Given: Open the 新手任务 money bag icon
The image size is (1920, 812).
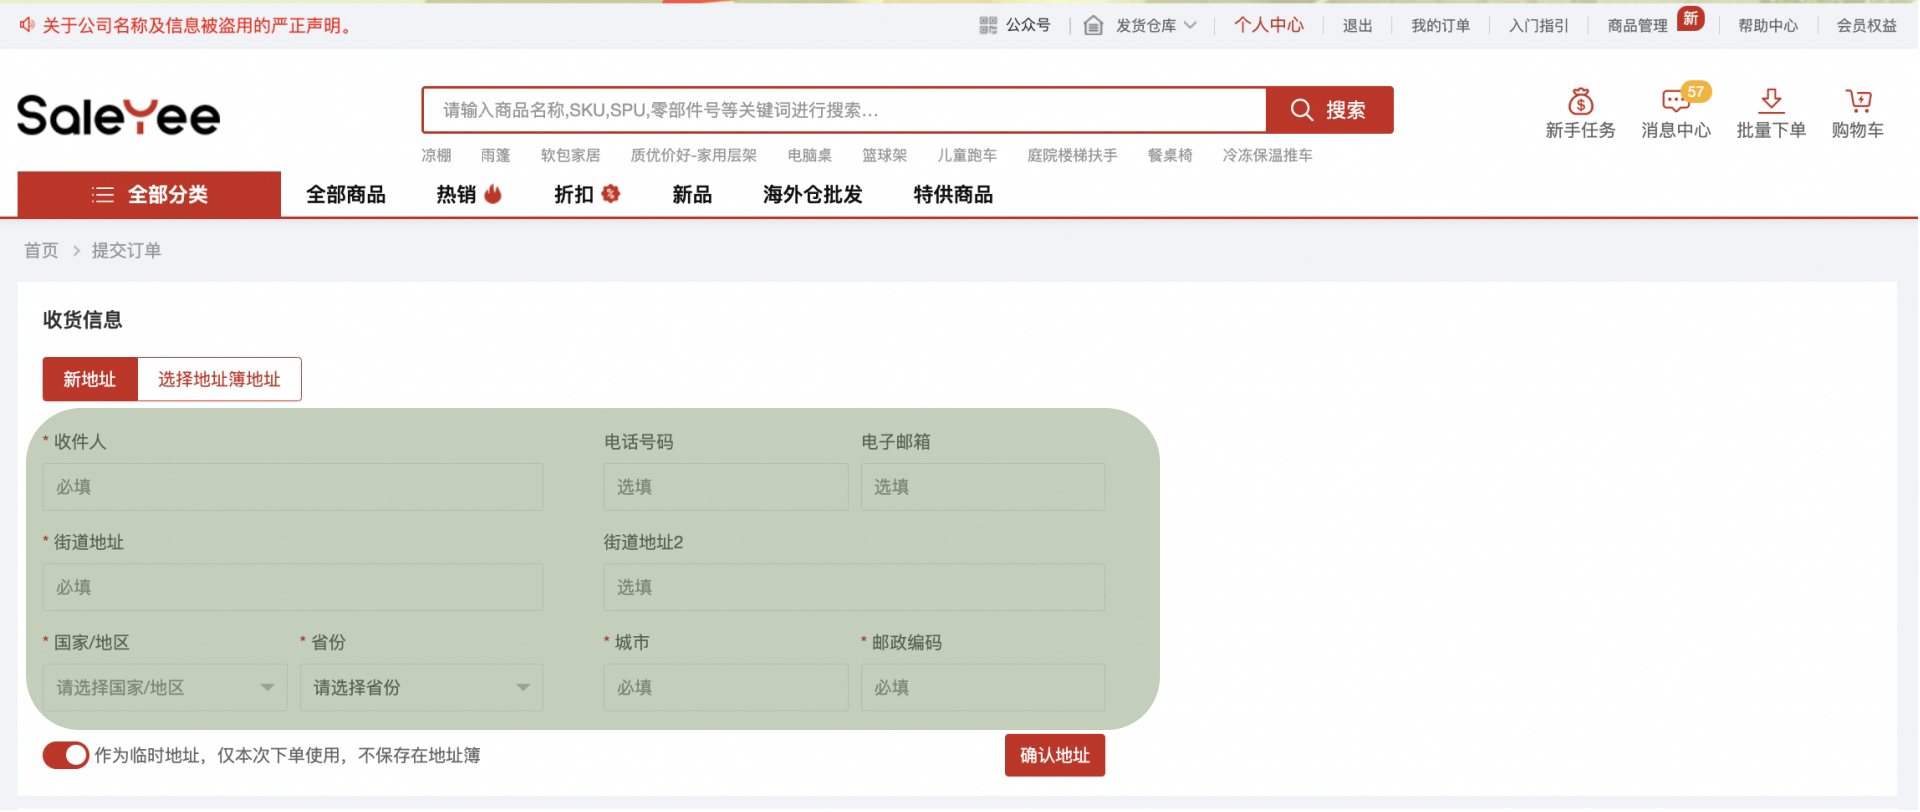Looking at the screenshot, I should coord(1580,102).
